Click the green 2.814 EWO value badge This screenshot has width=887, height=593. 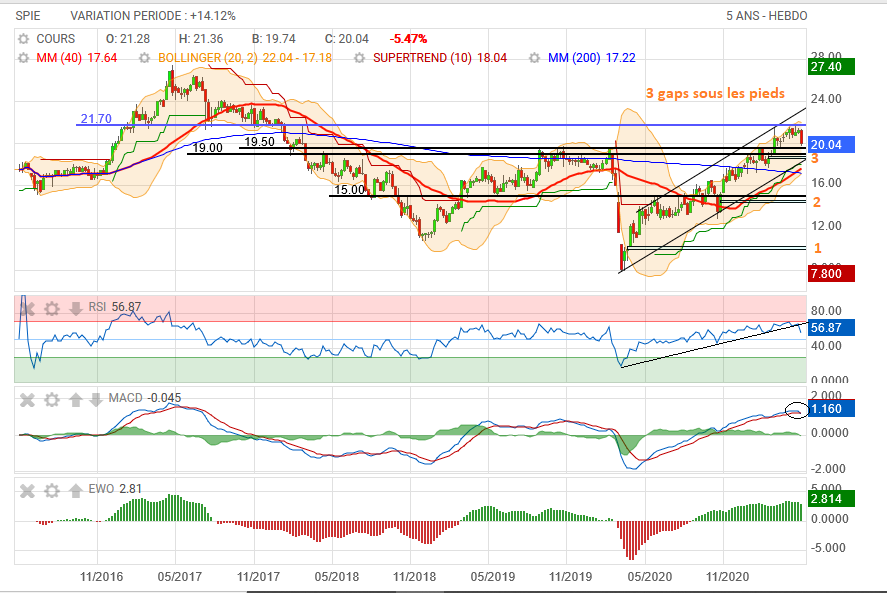point(832,499)
